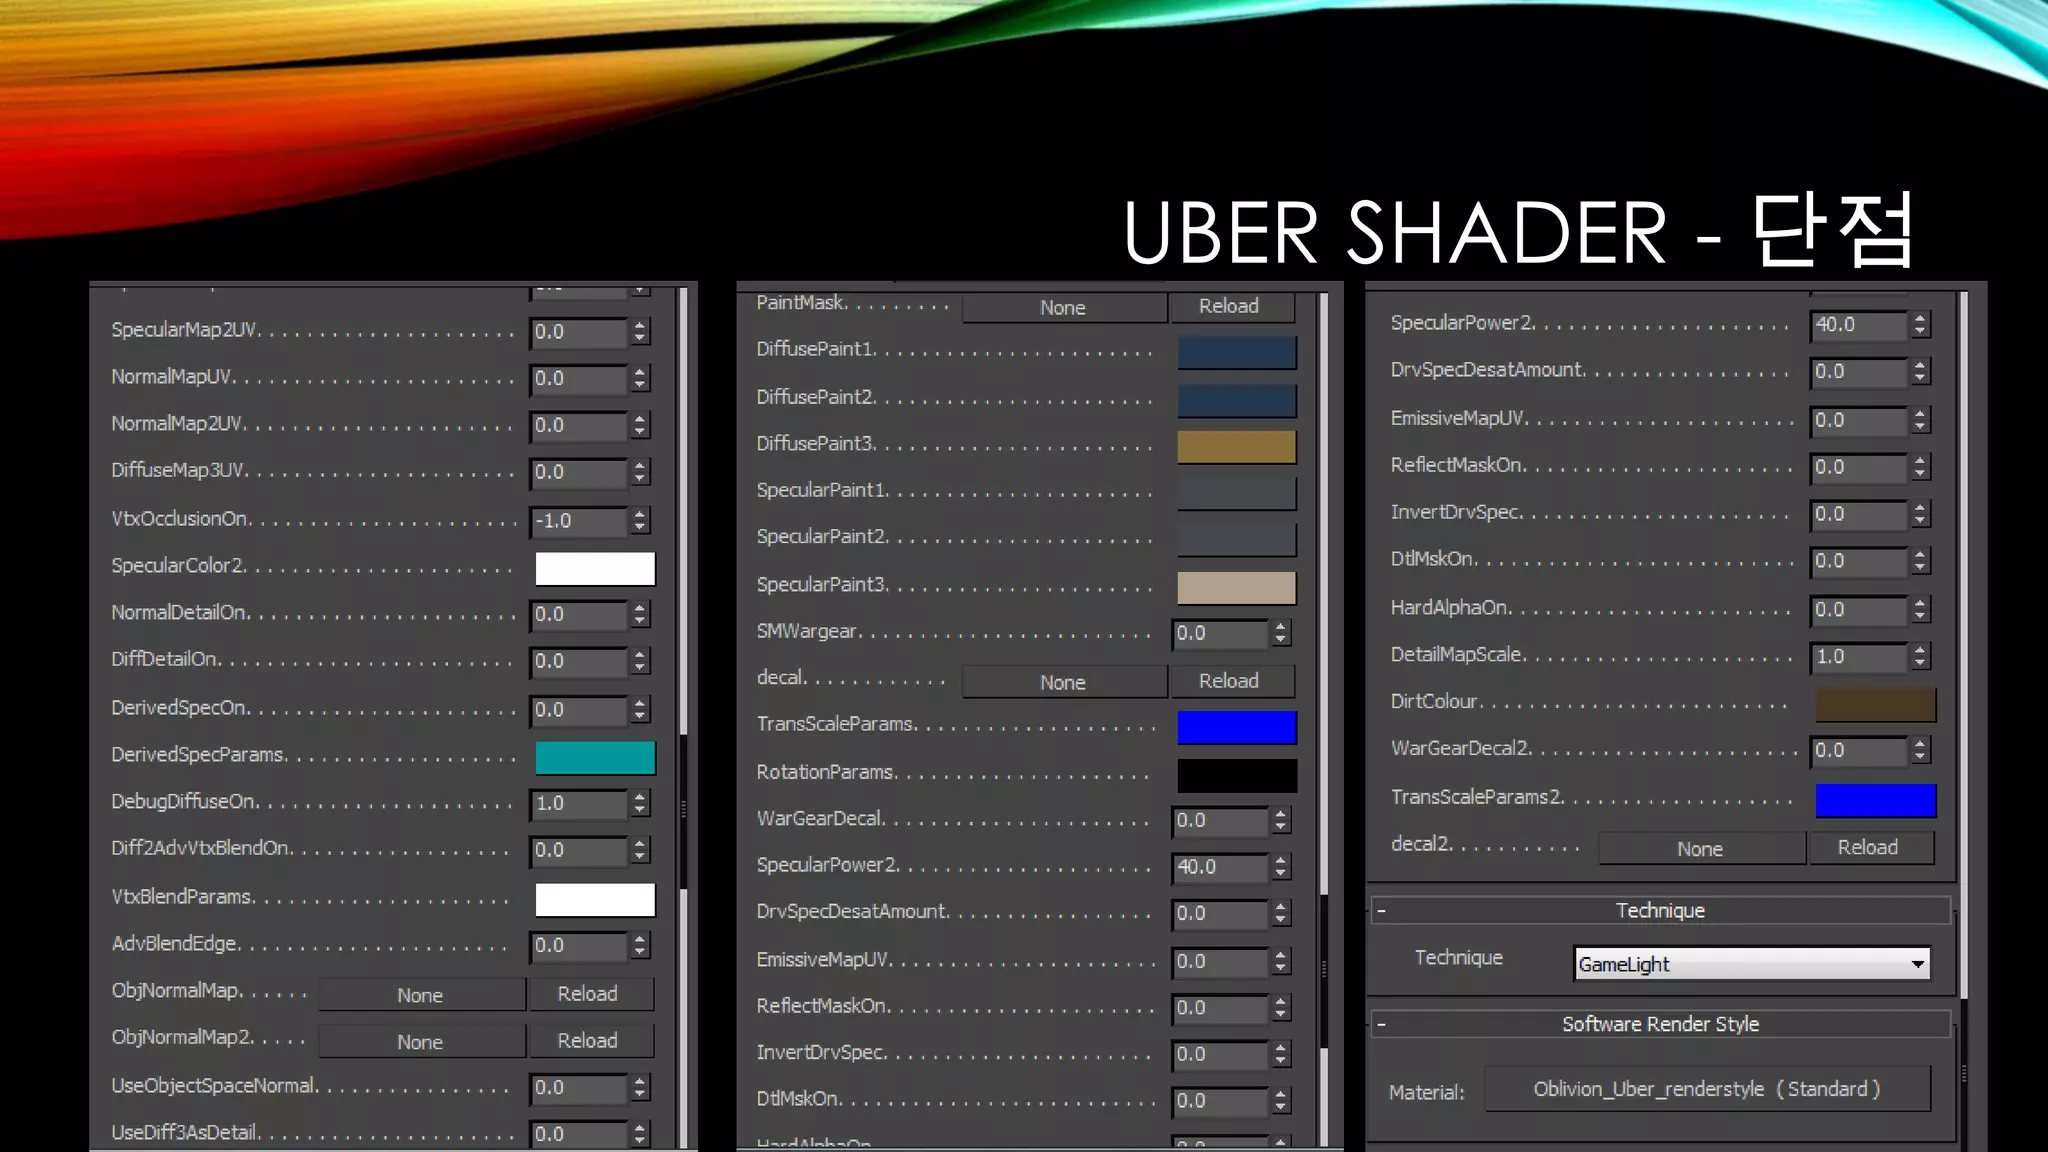
Task: Click the DiffusePaint3 tan color swatch
Action: pyautogui.click(x=1237, y=446)
